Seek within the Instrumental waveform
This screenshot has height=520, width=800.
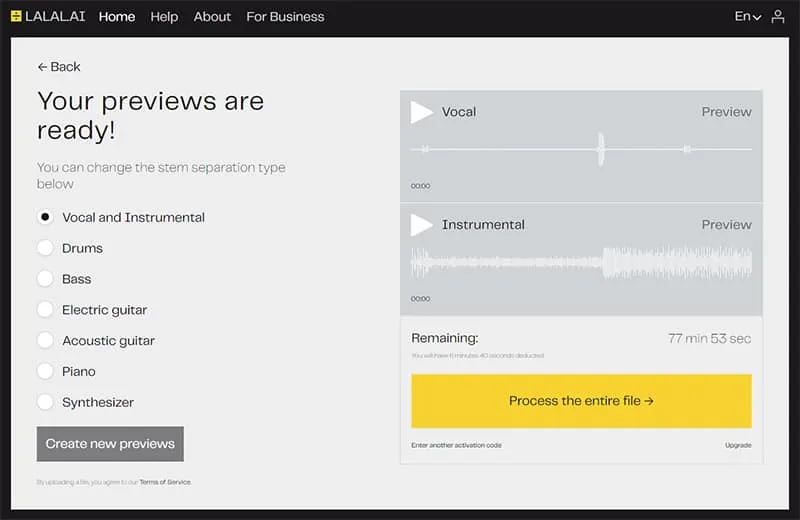[x=581, y=262]
